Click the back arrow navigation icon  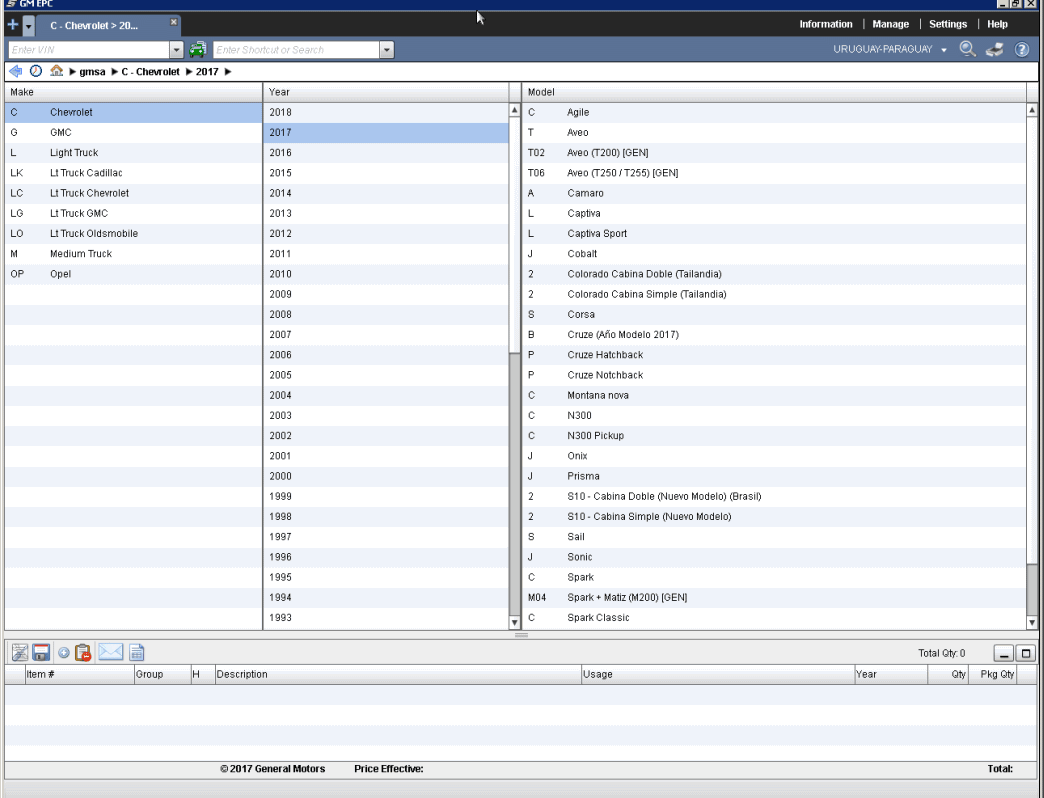(15, 71)
